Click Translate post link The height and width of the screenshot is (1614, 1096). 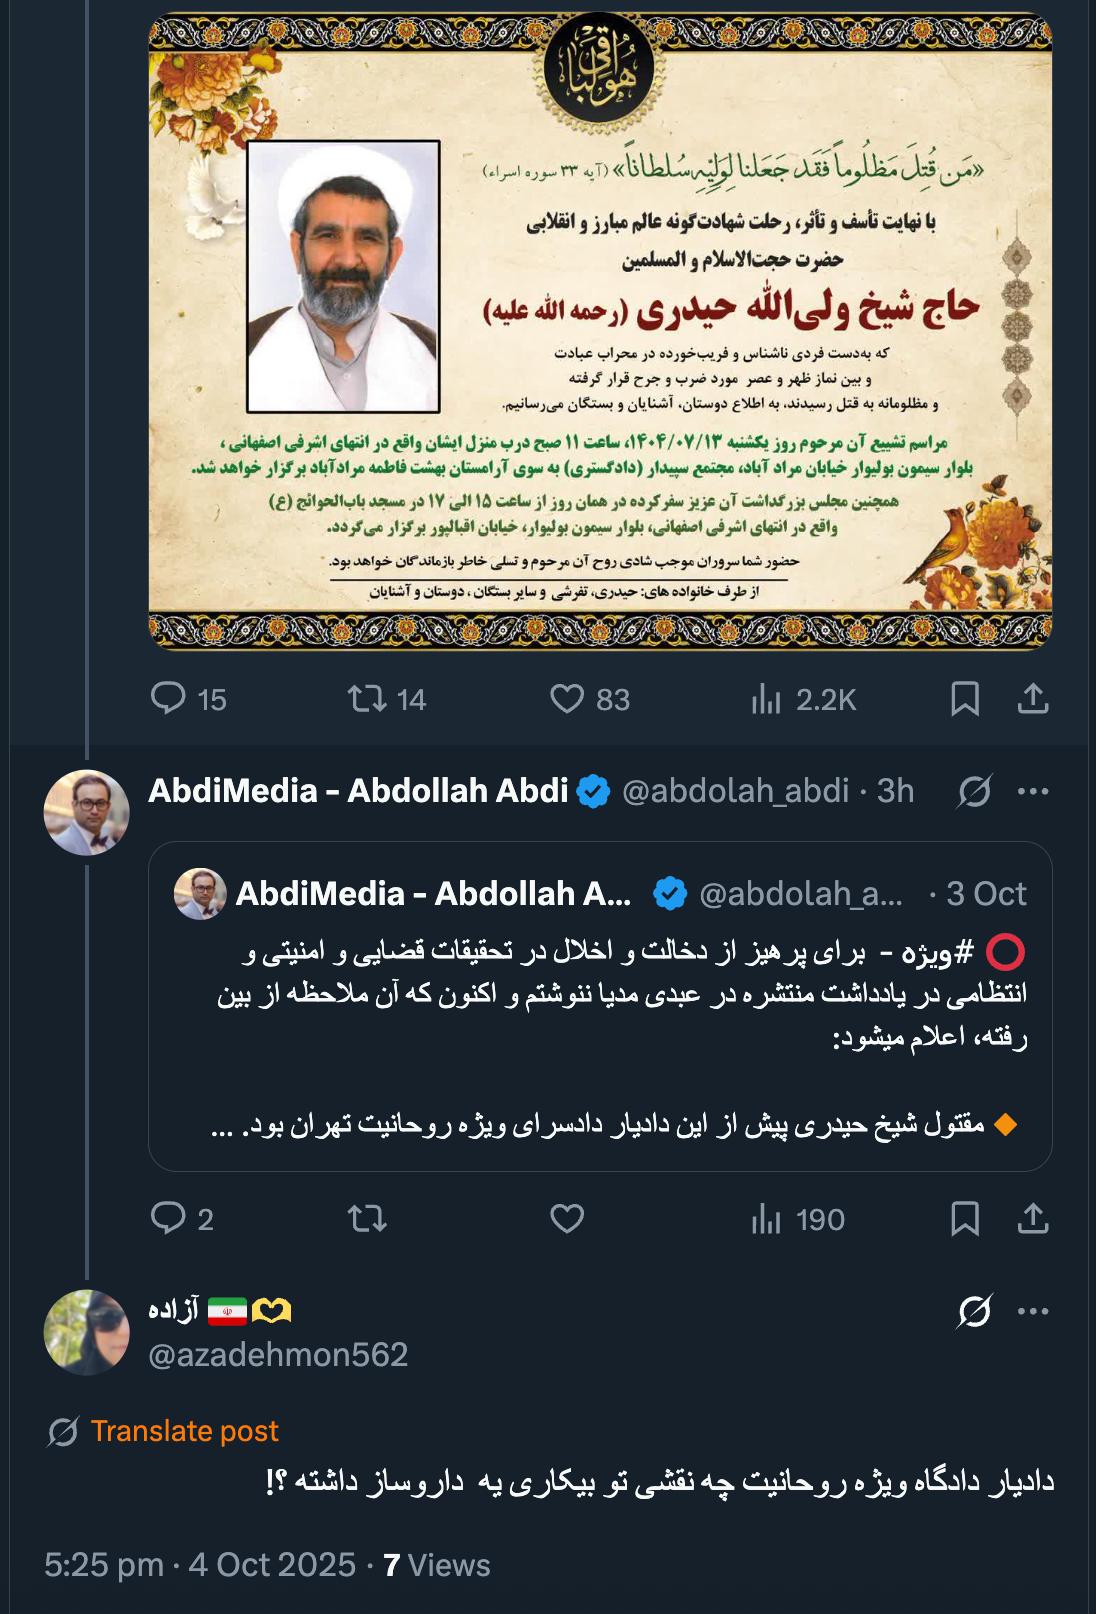tap(184, 1431)
